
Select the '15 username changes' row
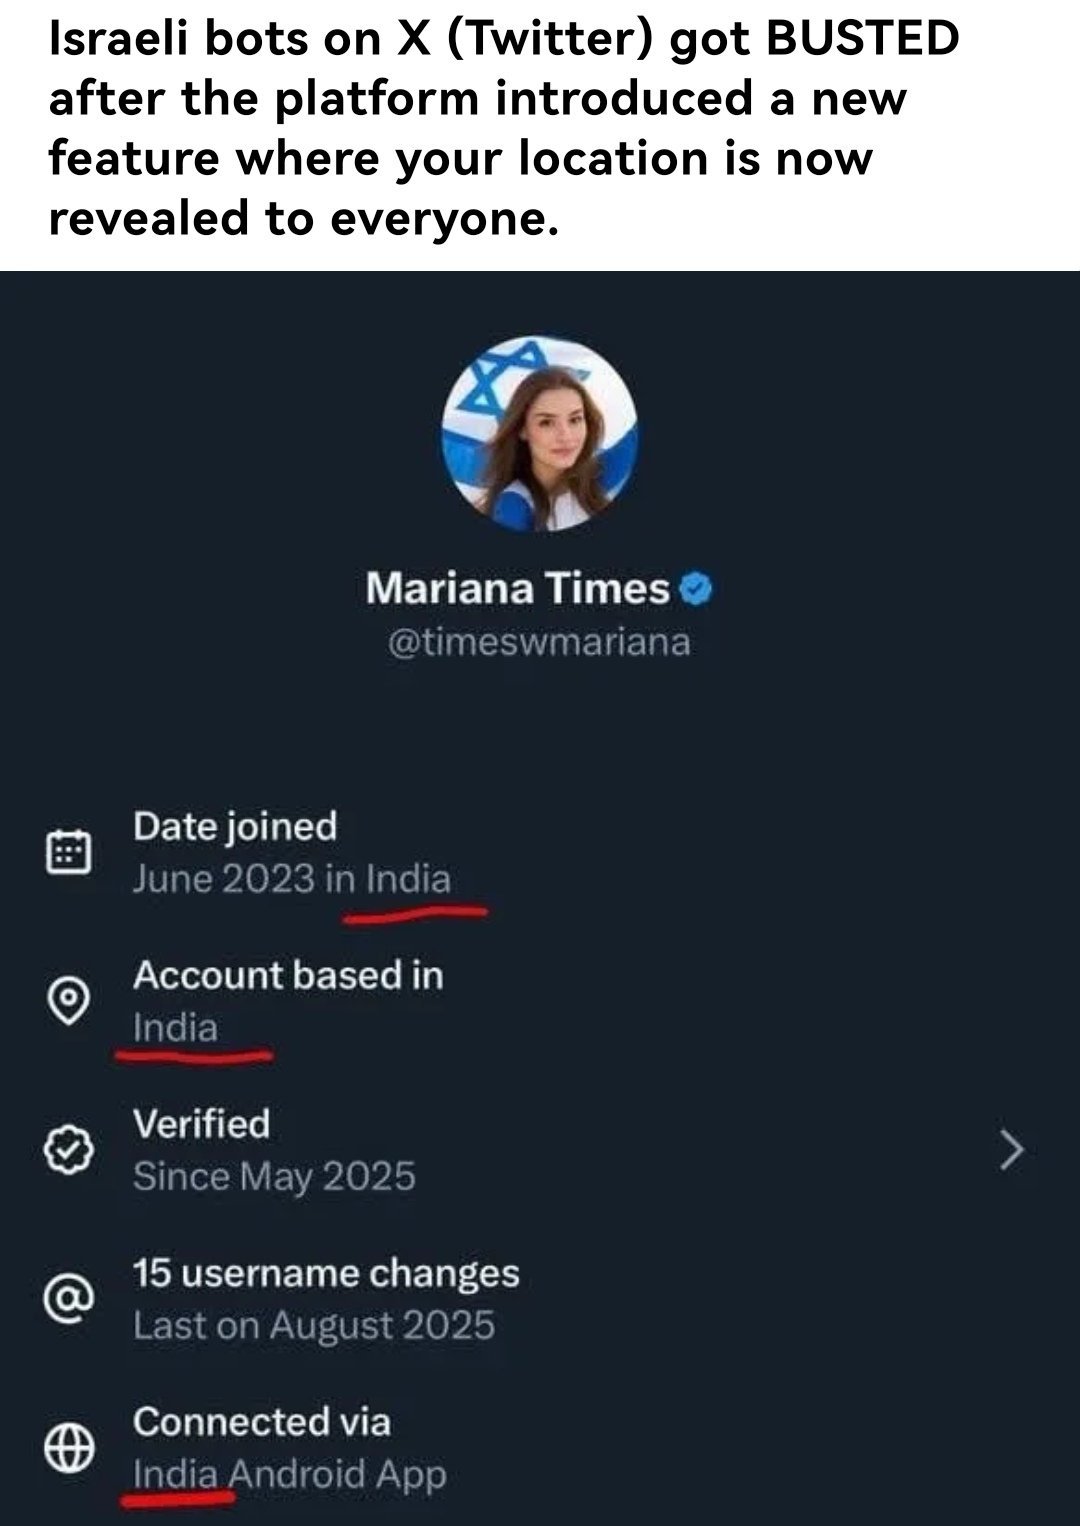pos(326,1273)
